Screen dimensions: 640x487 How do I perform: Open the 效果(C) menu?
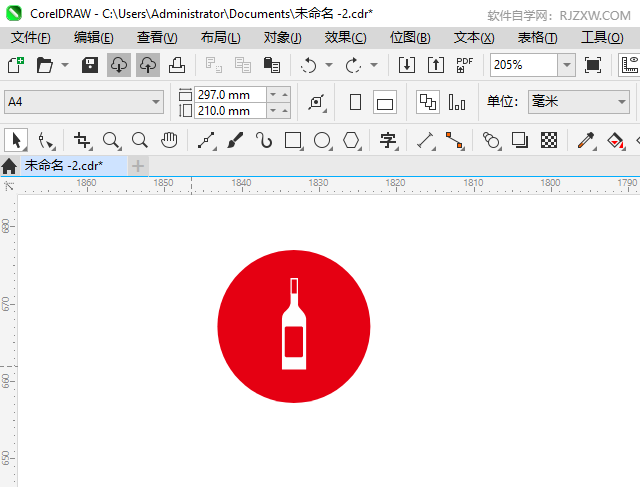[x=345, y=37]
